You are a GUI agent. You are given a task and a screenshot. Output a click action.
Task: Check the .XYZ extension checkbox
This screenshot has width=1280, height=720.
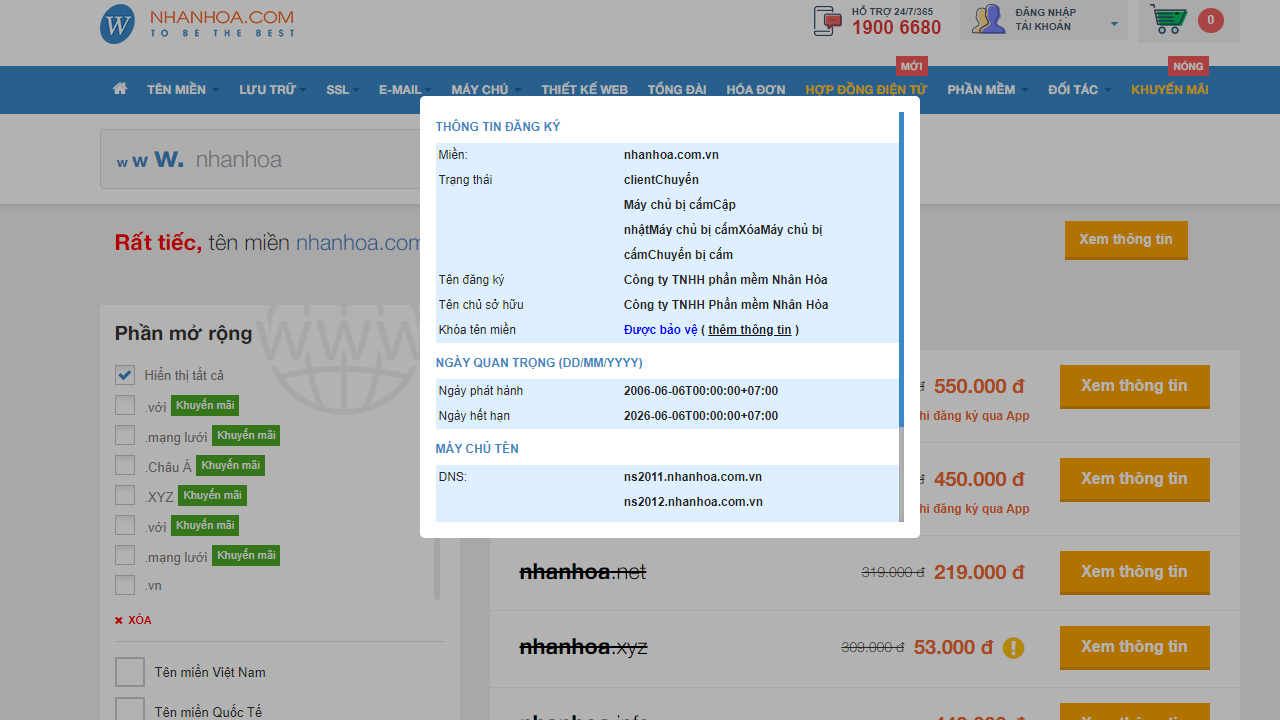click(125, 495)
